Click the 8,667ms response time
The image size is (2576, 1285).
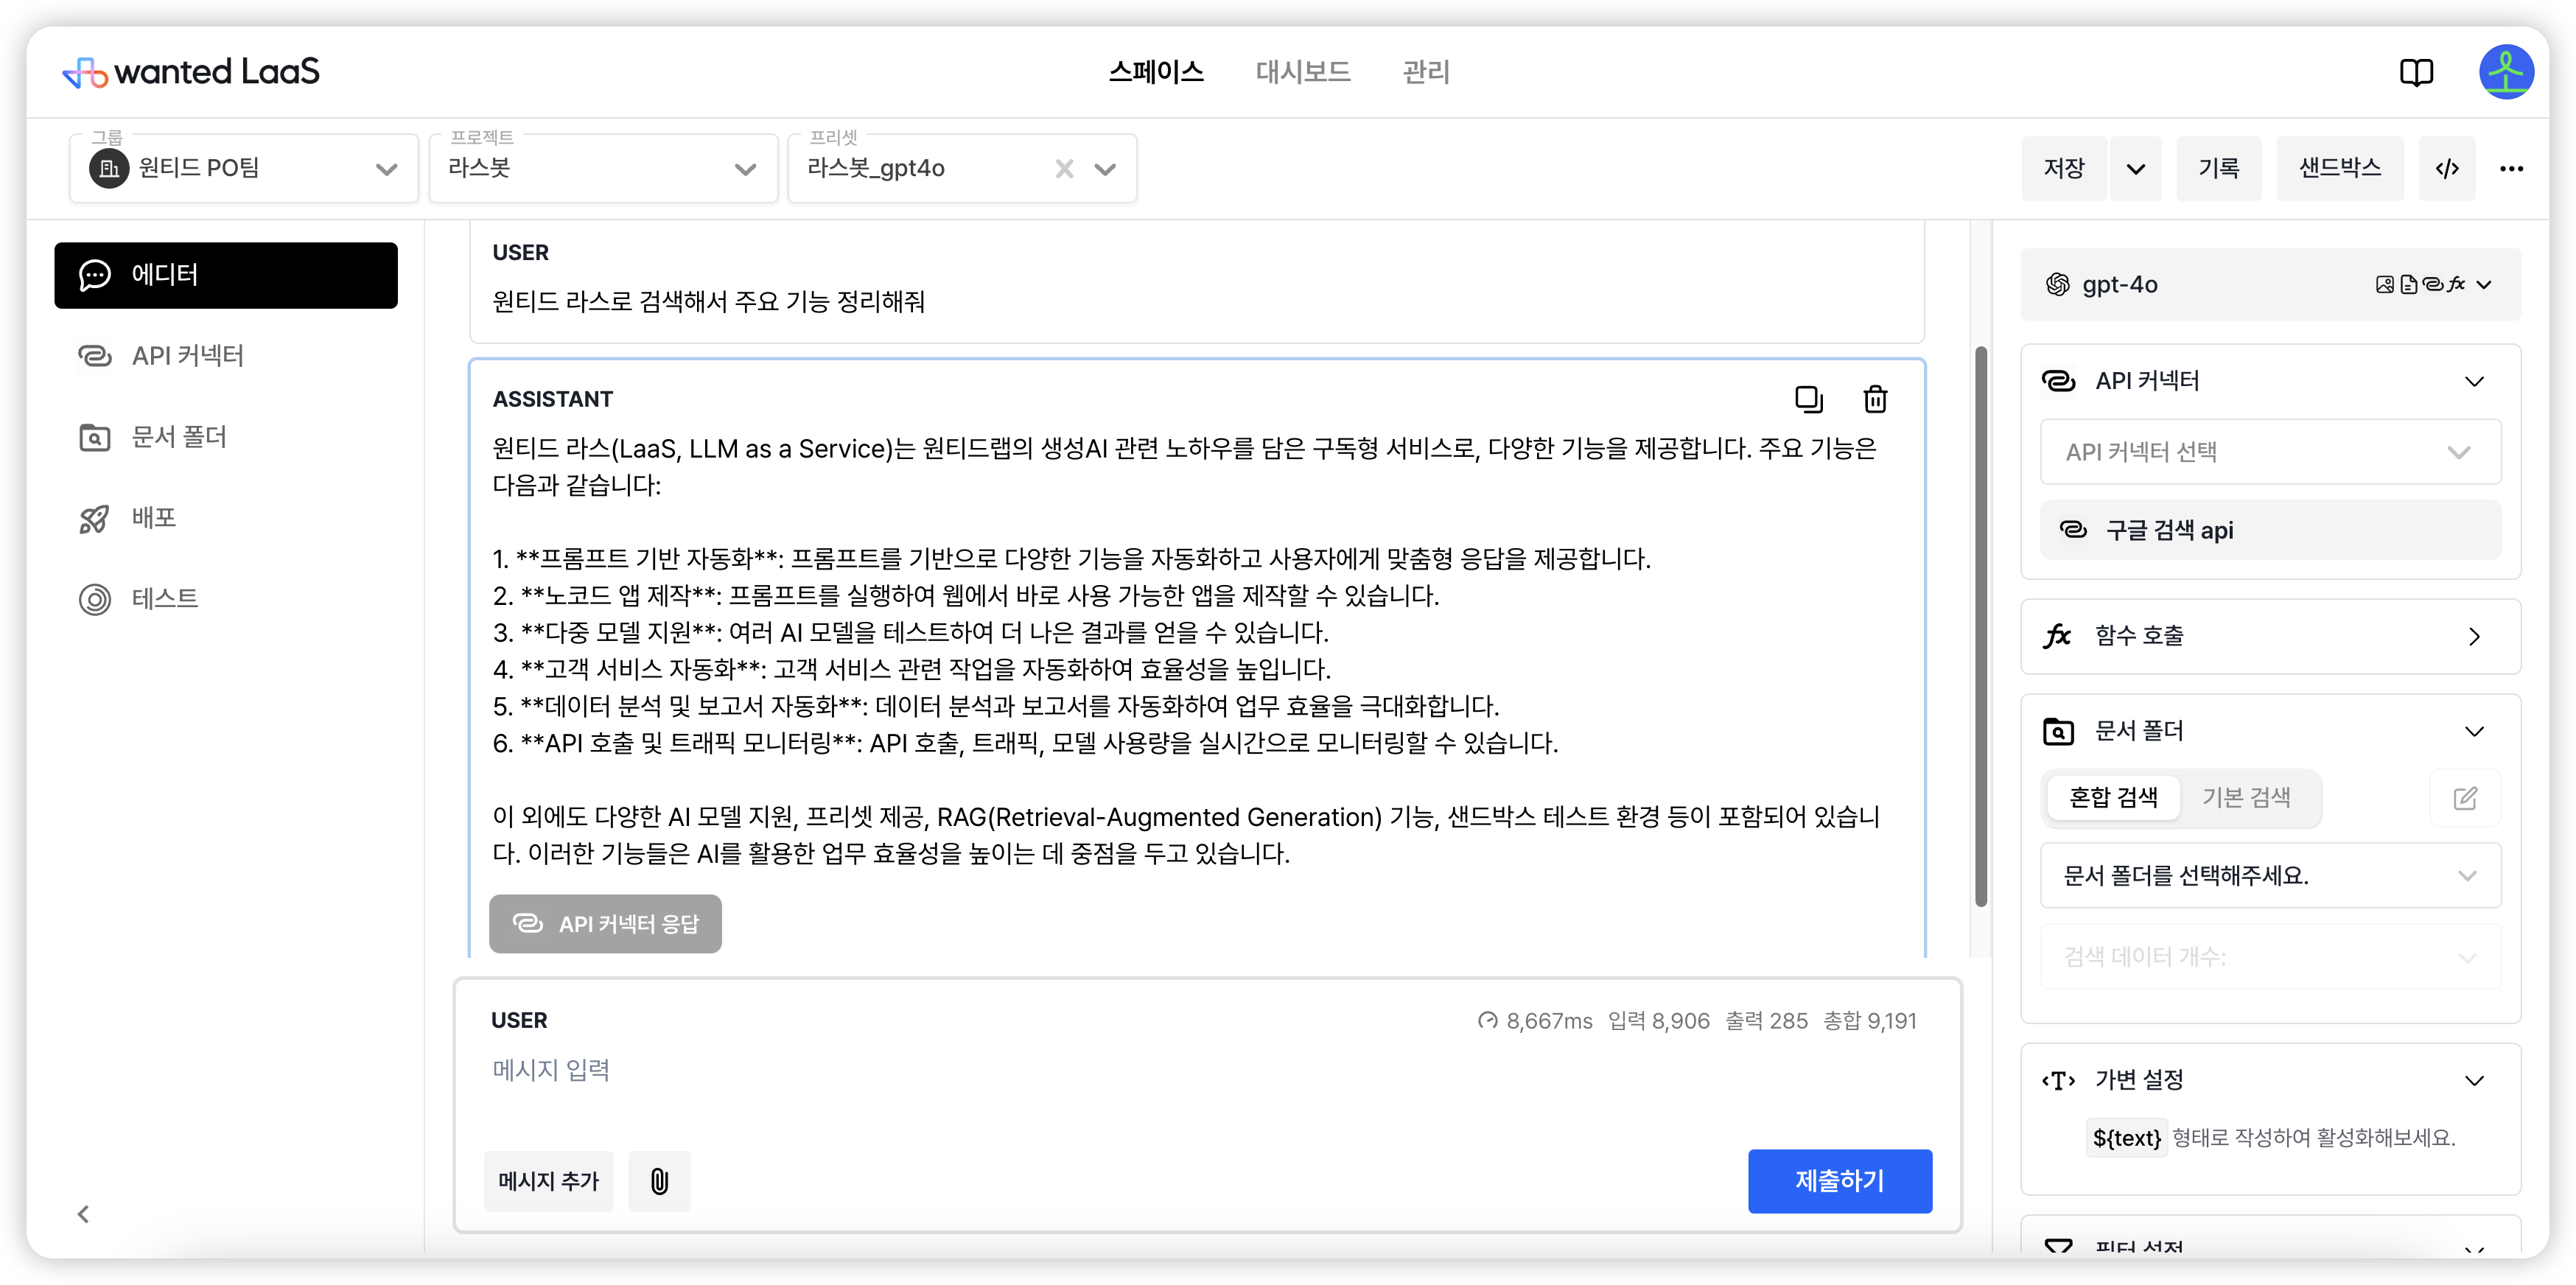[x=1535, y=1021]
